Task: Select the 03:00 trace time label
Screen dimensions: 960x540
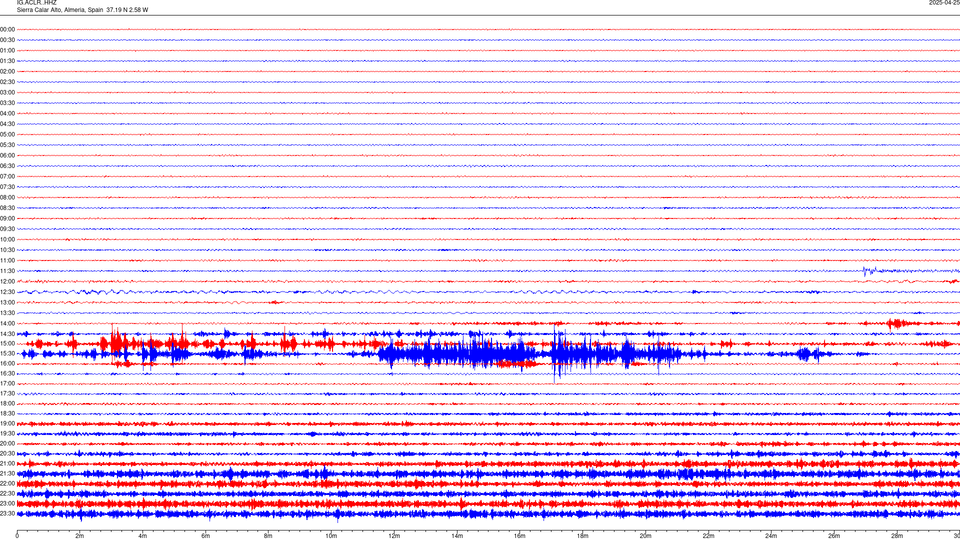Action: (7, 93)
